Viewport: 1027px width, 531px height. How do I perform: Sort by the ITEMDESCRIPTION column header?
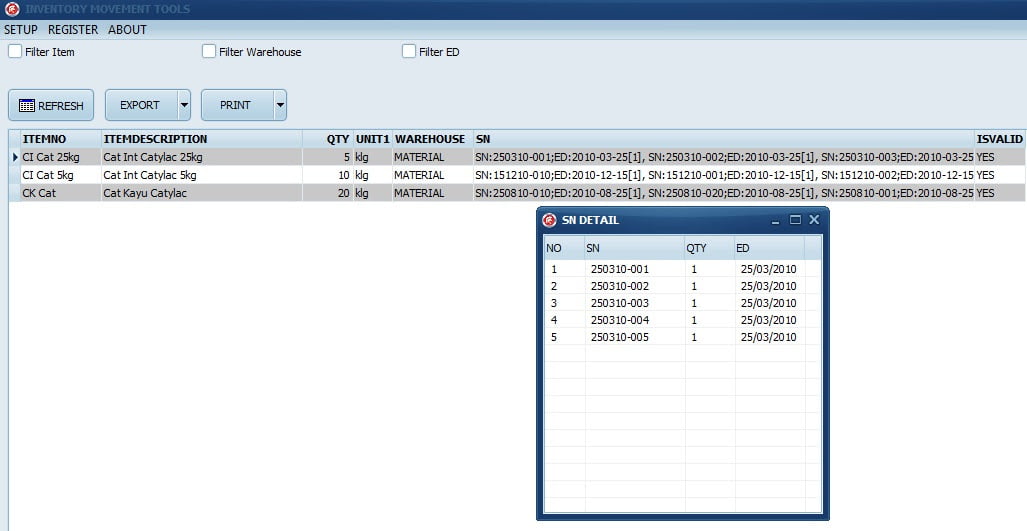[x=155, y=139]
